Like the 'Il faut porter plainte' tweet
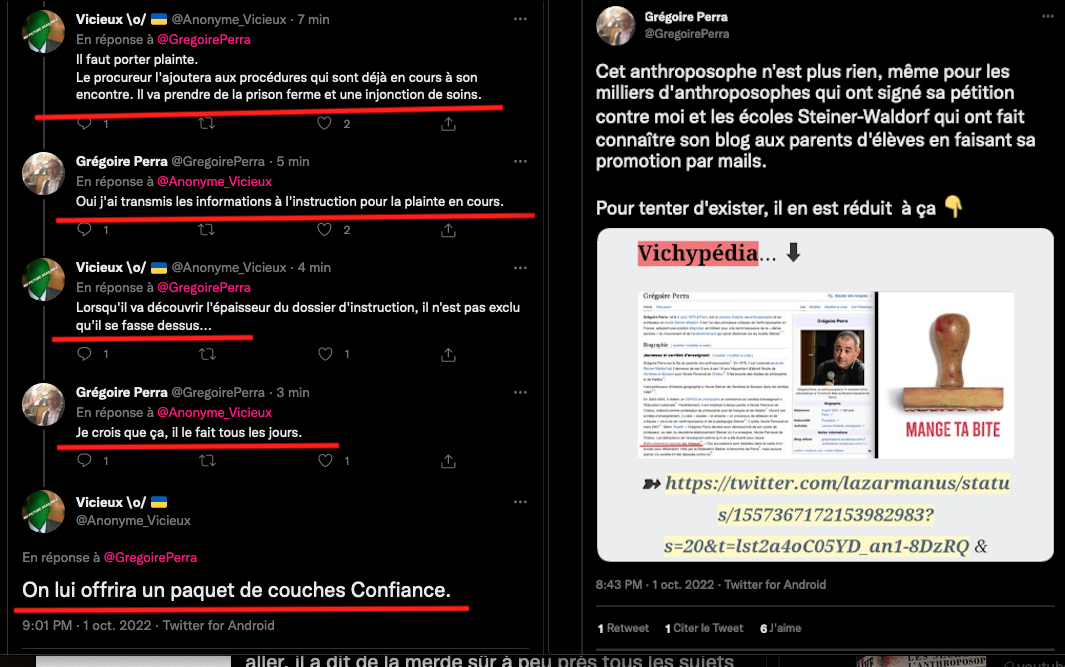Image resolution: width=1065 pixels, height=667 pixels. [325, 124]
